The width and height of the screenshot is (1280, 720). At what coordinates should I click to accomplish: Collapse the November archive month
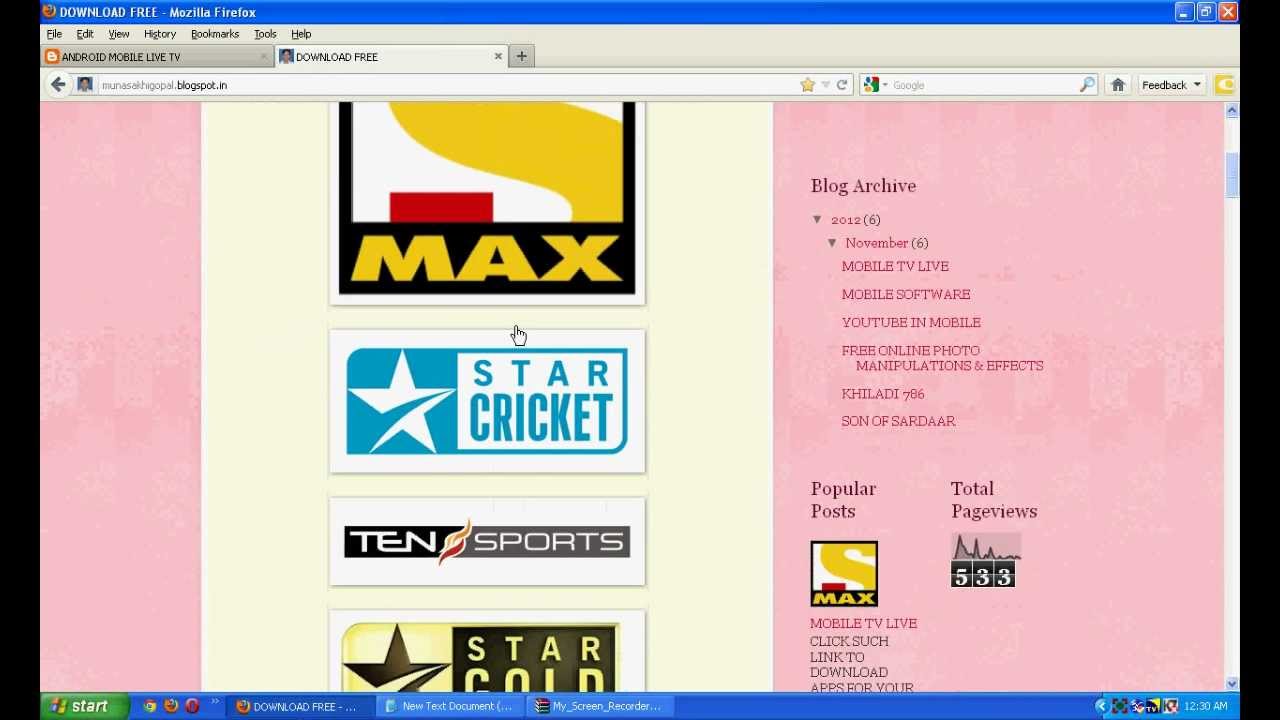[x=832, y=243]
